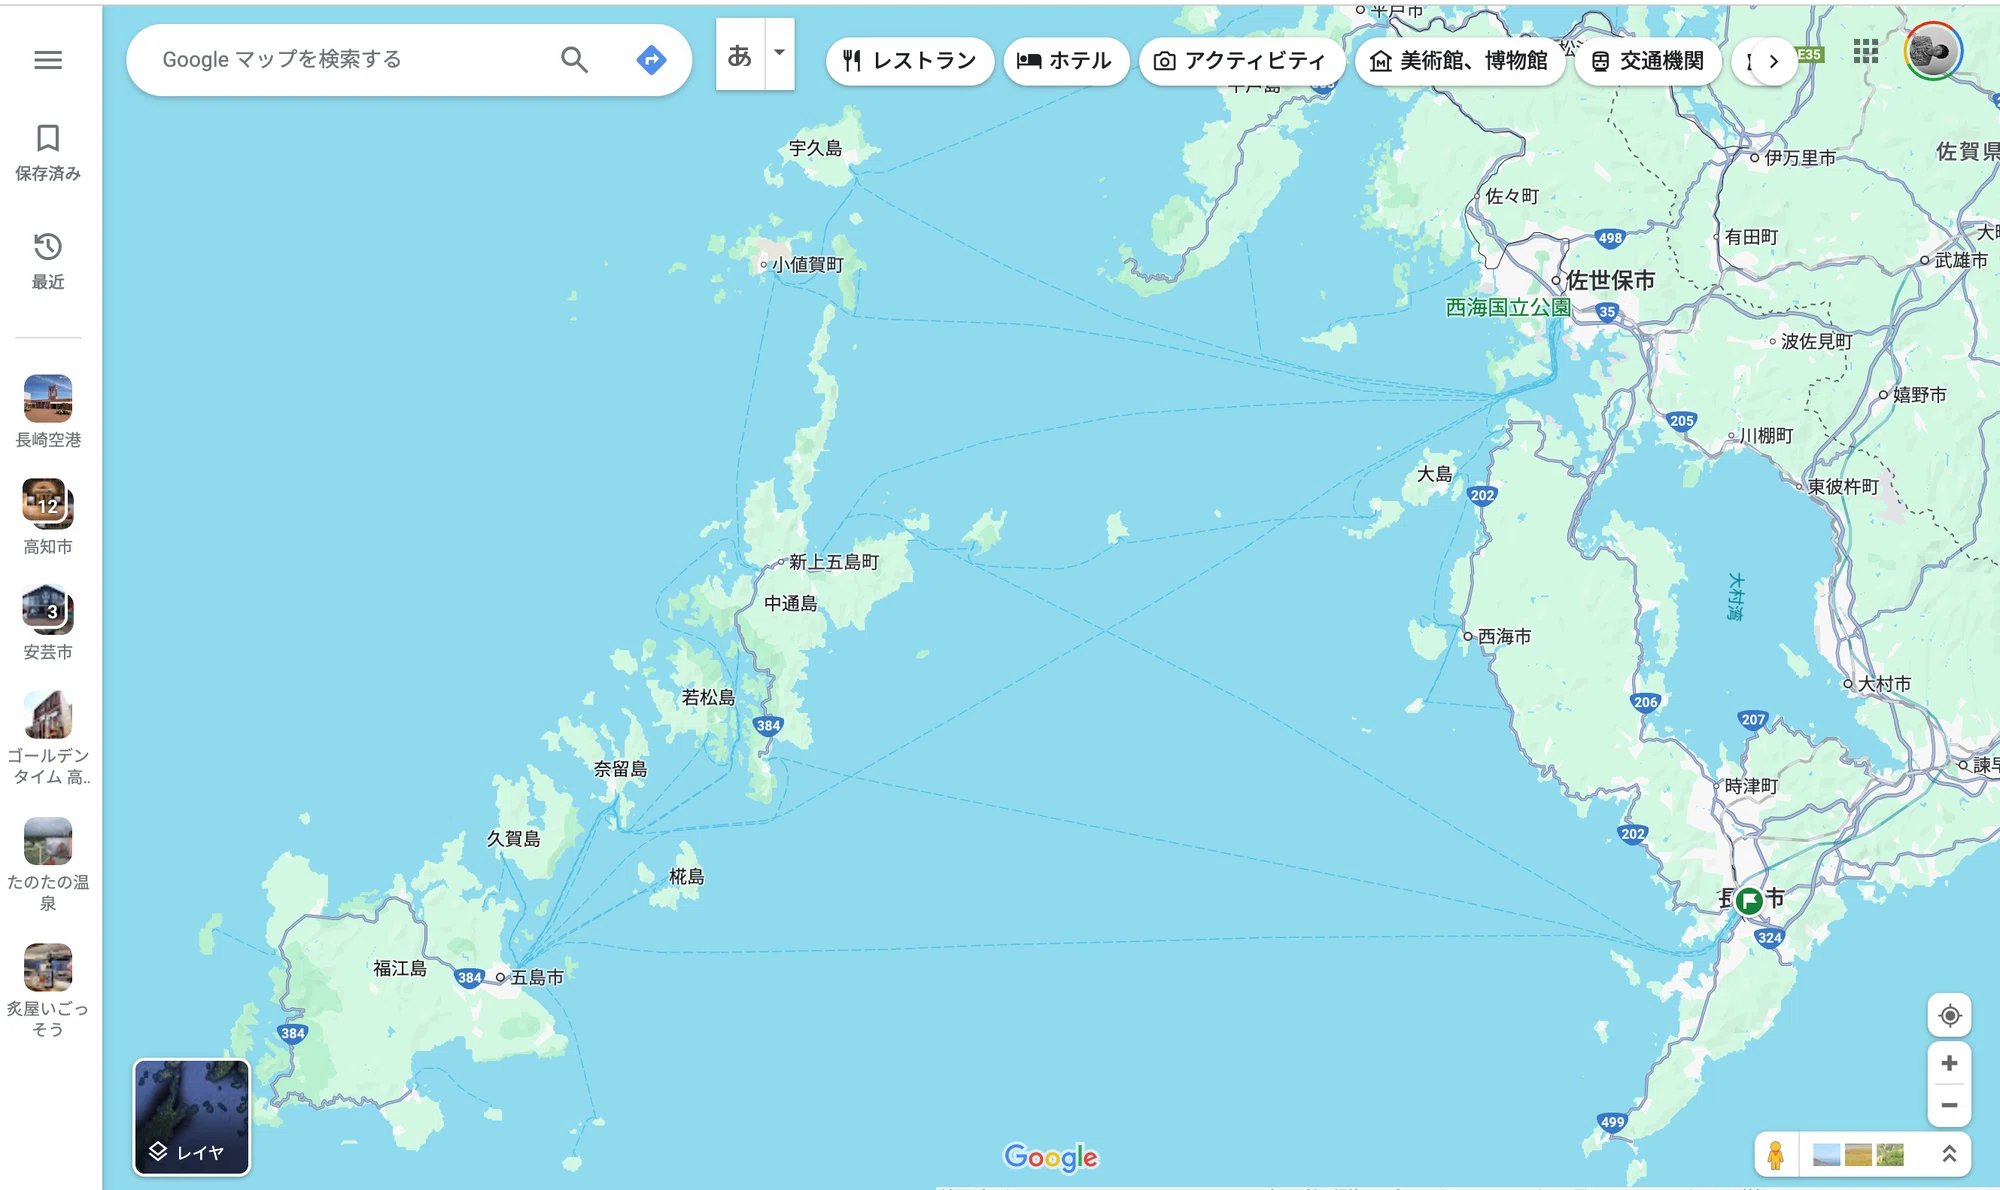Viewport: 2000px width, 1190px height.
Task: Click the 伊万里市 city label
Action: pos(1800,157)
